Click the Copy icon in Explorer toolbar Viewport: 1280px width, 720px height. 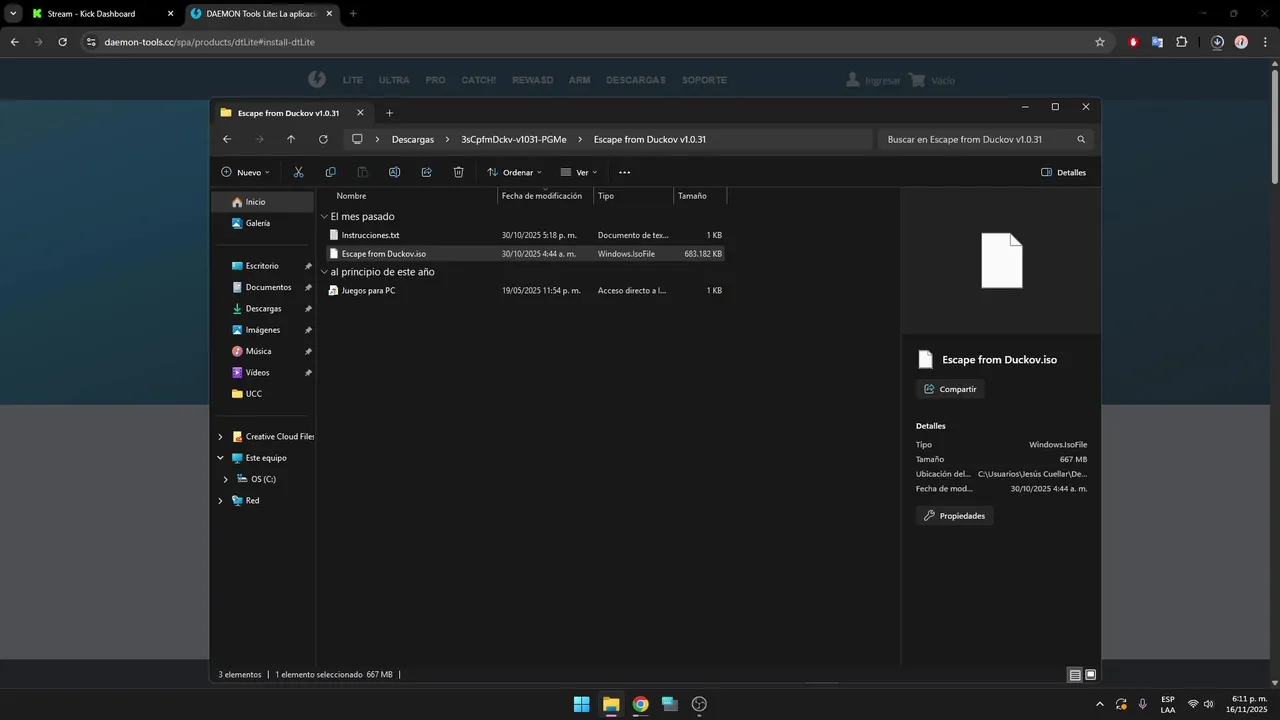click(x=330, y=172)
